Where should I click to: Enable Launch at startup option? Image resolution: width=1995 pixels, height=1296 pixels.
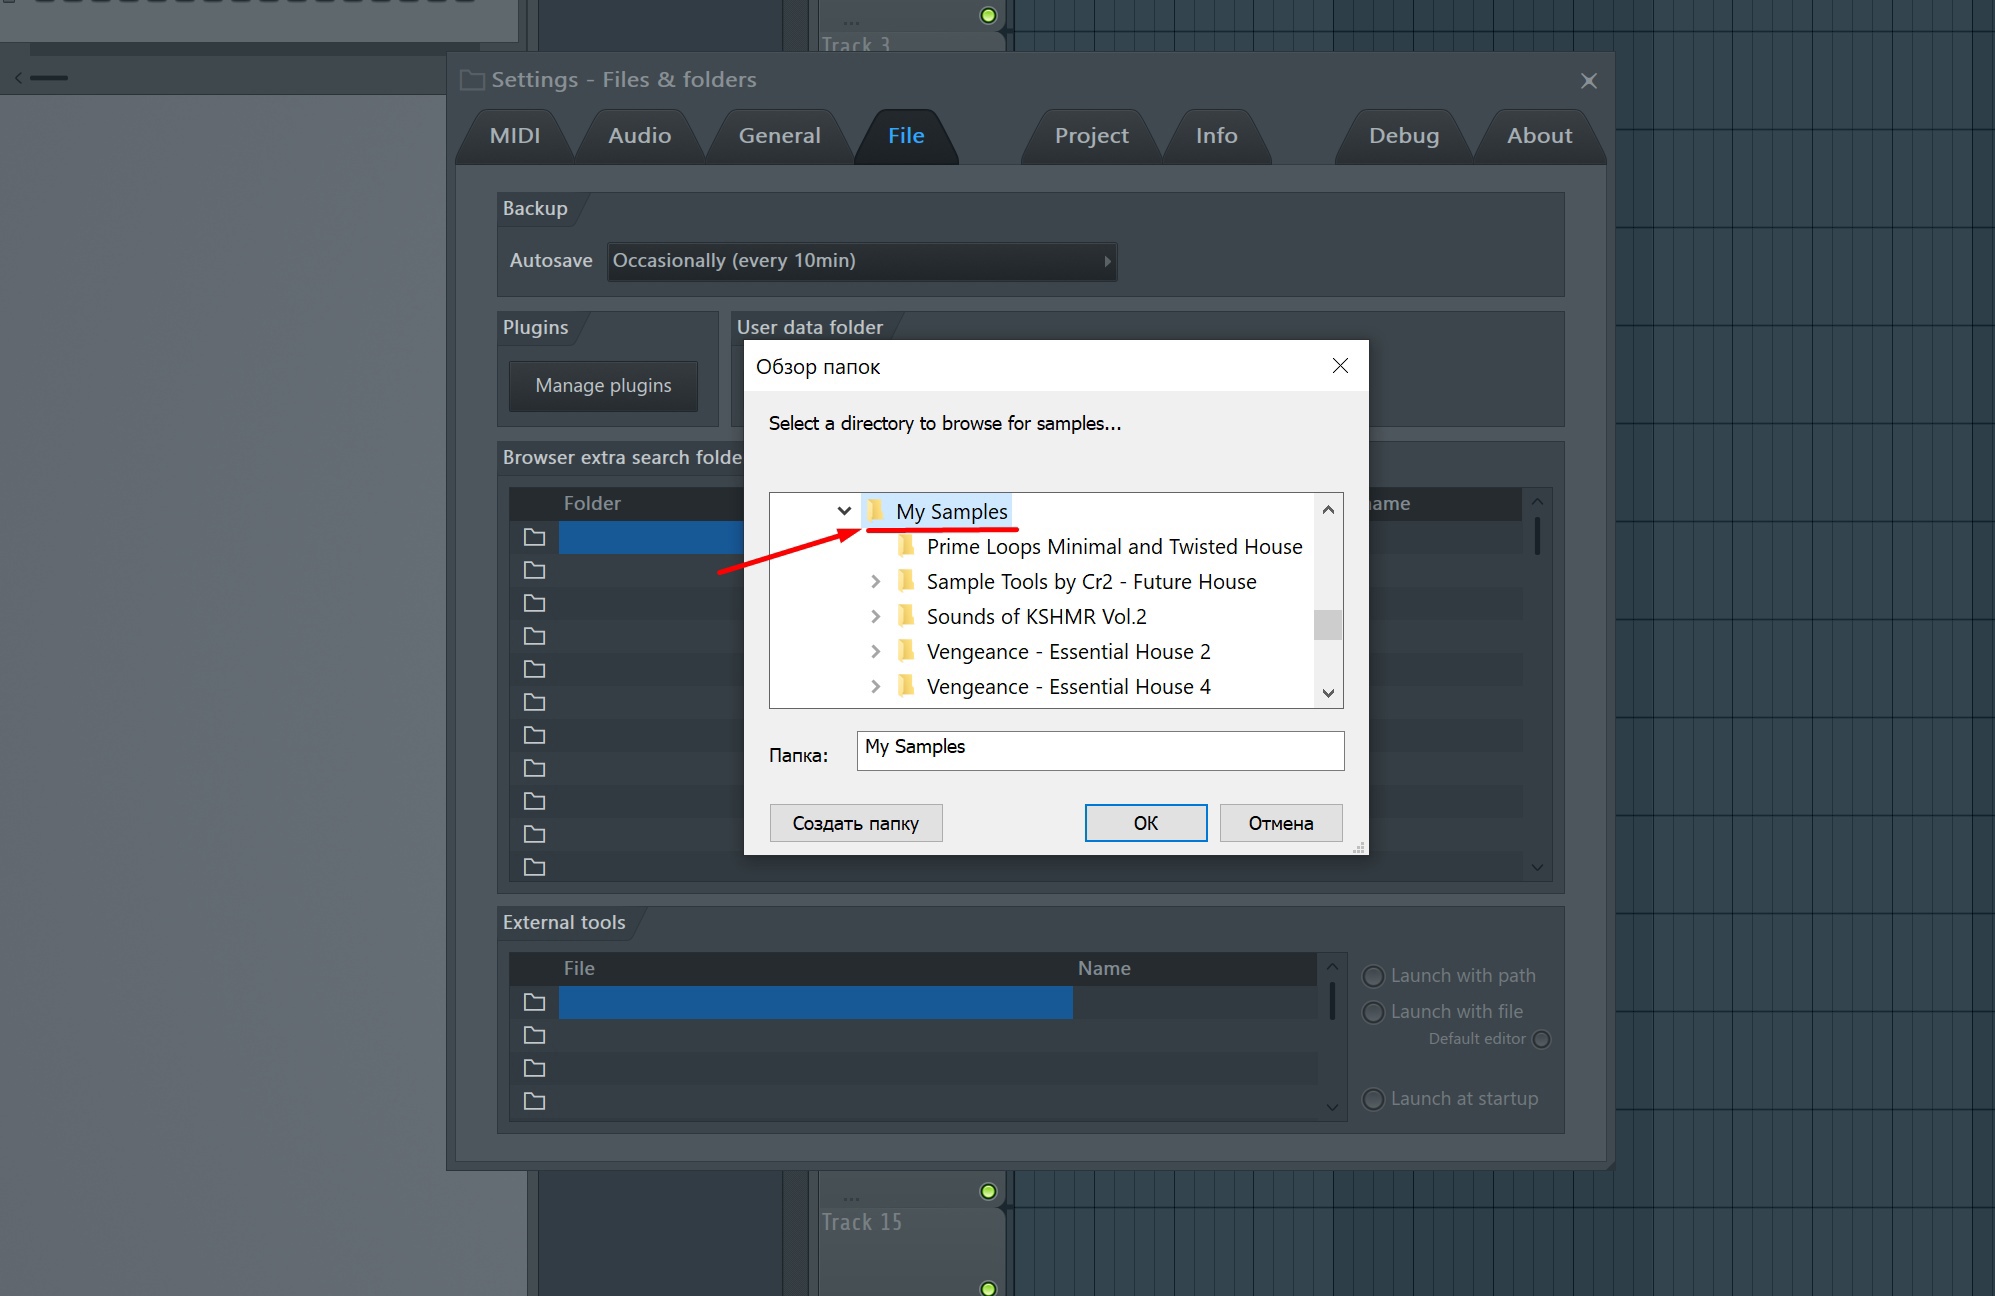pos(1374,1099)
